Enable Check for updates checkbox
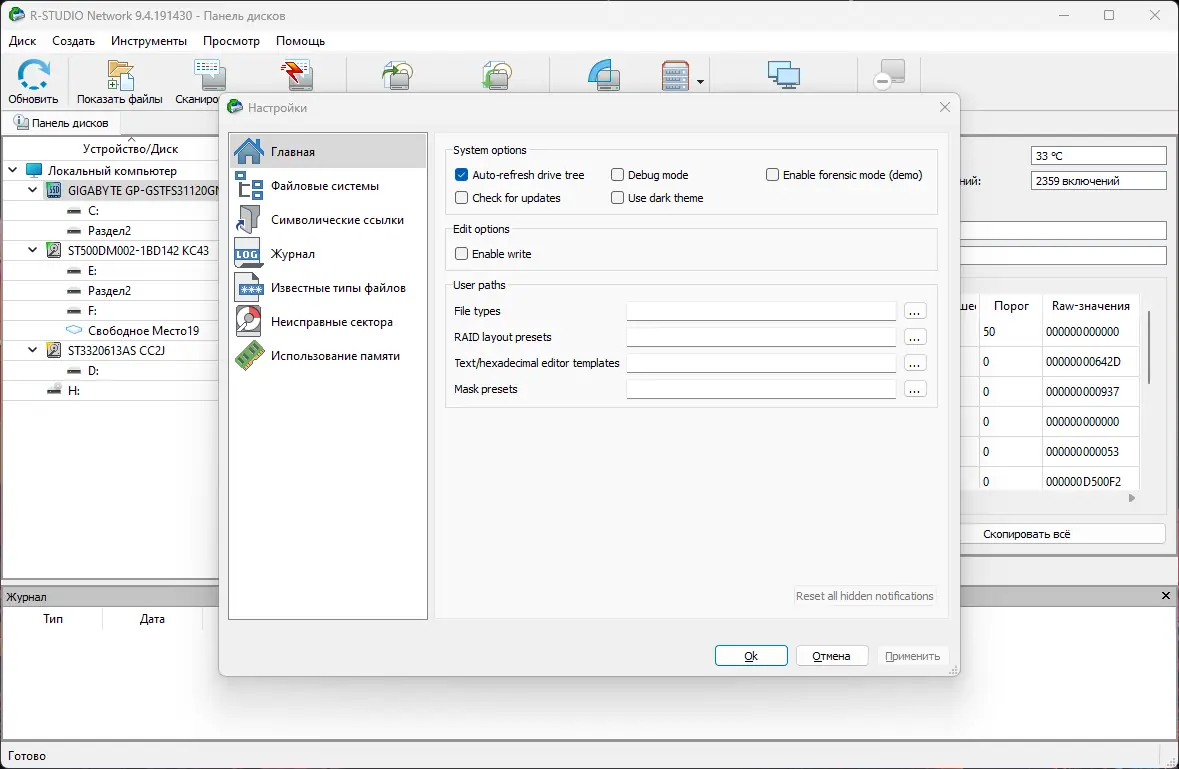 tap(462, 198)
